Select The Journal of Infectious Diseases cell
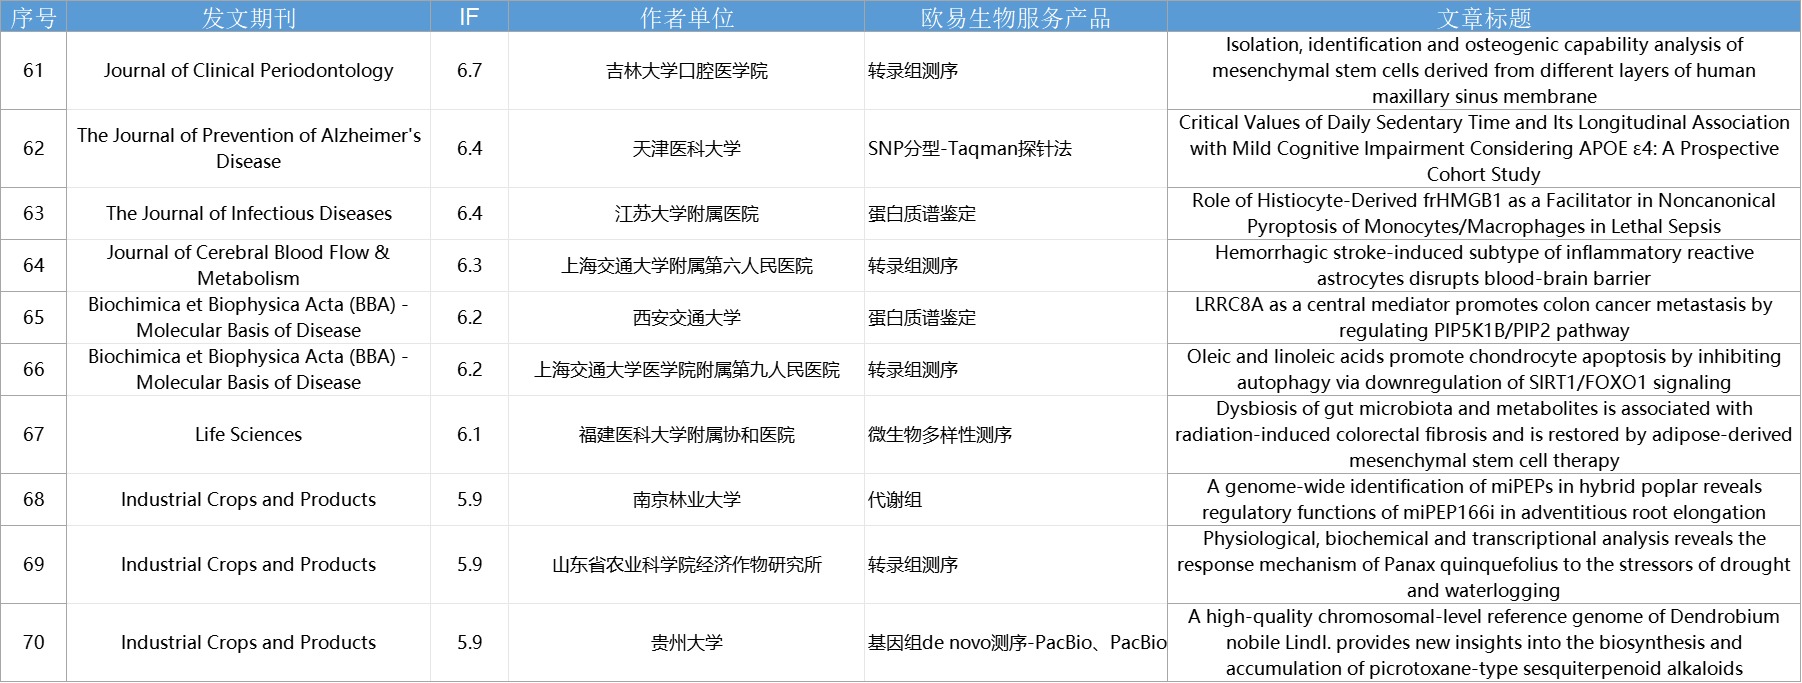Screen dimensions: 1802x683 point(248,214)
